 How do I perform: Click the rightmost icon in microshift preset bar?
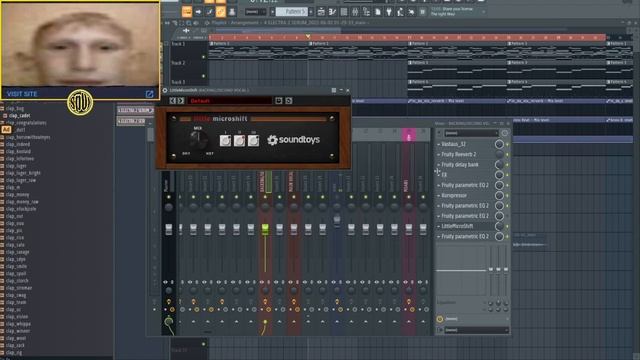pyautogui.click(x=289, y=100)
